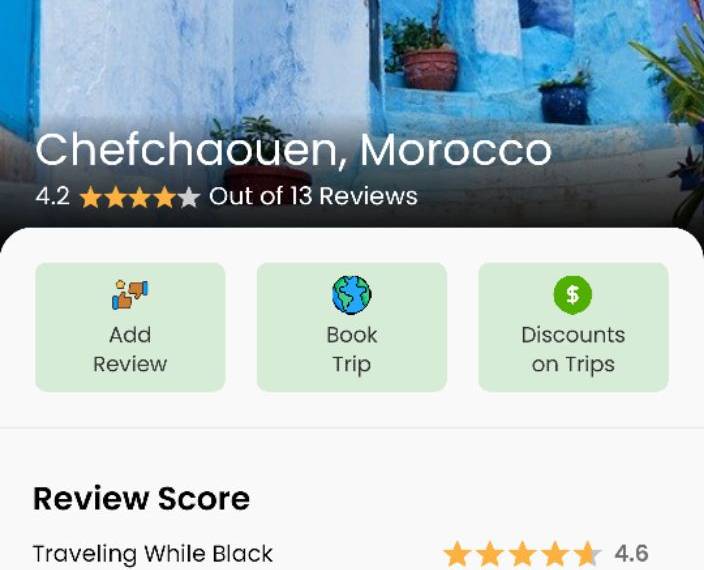Click the 4.6 score value
The height and width of the screenshot is (570, 704).
pos(631,554)
